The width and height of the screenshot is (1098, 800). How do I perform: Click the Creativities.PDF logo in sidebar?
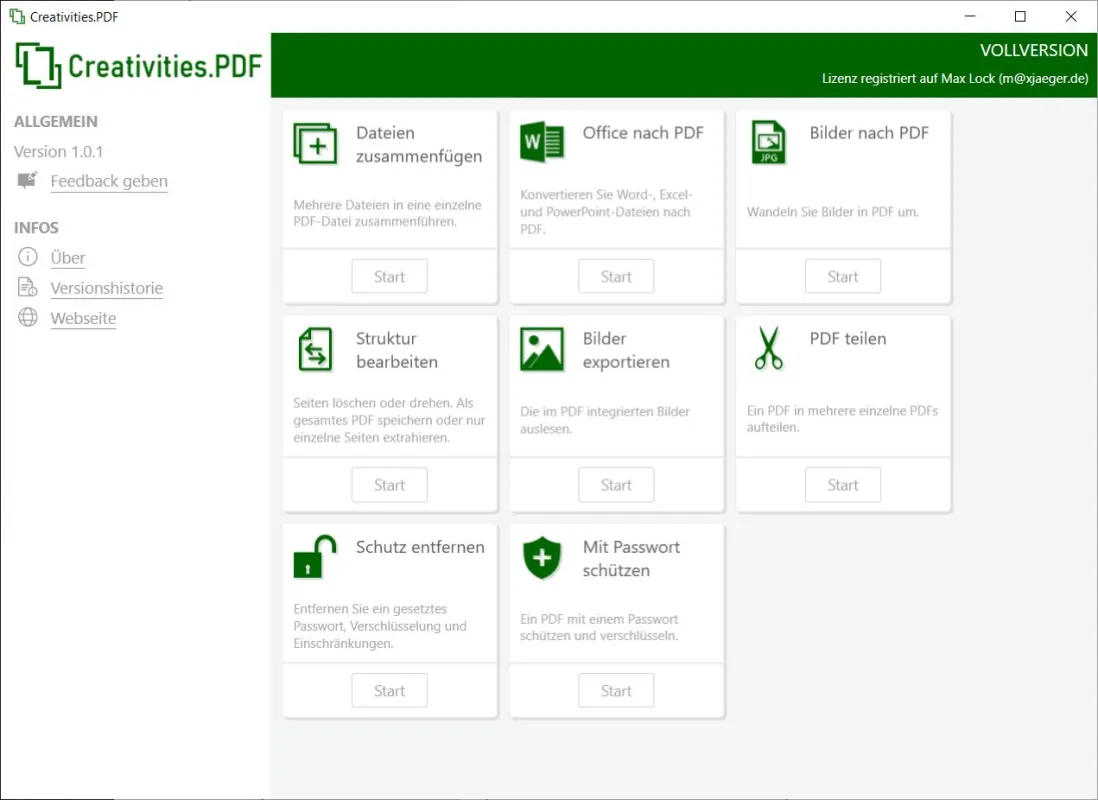pyautogui.click(x=138, y=66)
